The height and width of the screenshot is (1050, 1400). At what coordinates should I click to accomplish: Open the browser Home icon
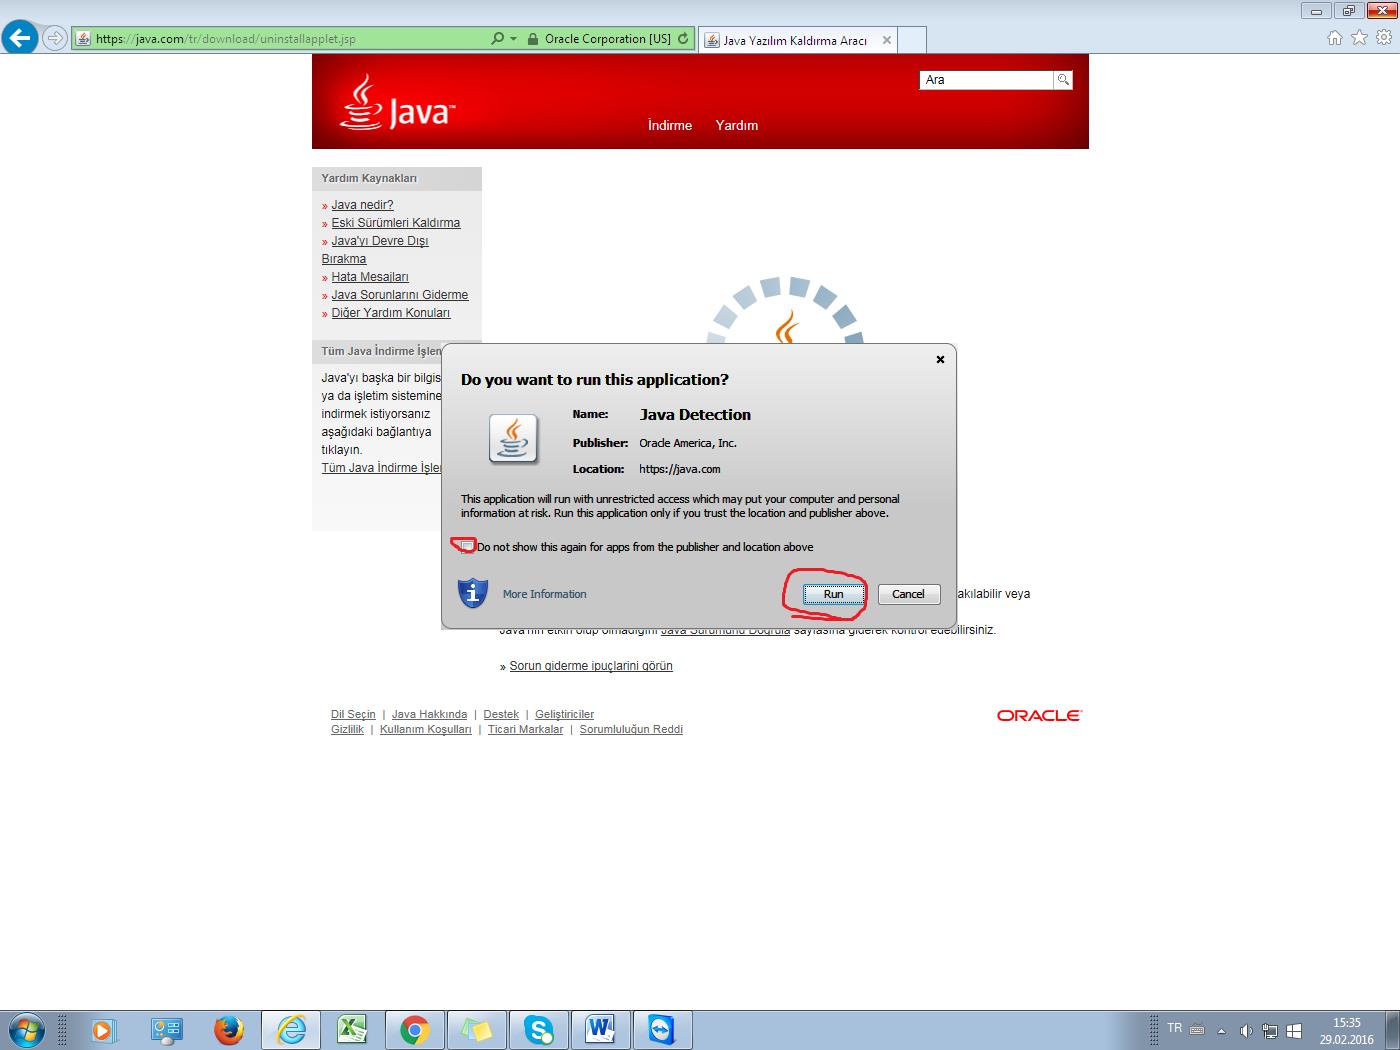click(x=1334, y=38)
